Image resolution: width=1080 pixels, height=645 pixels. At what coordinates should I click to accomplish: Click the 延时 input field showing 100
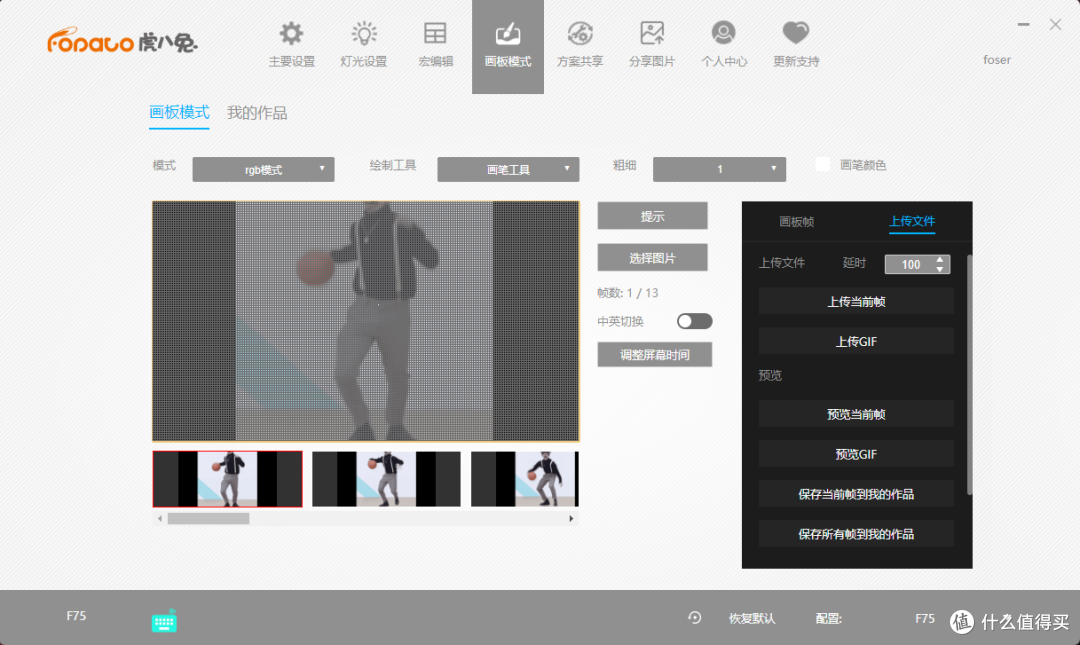point(909,265)
